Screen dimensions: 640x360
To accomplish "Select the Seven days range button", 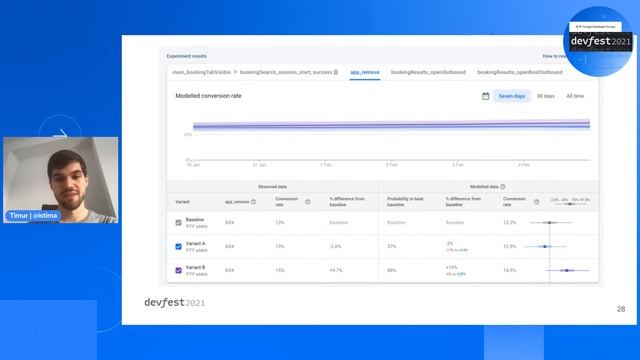I will [x=512, y=96].
